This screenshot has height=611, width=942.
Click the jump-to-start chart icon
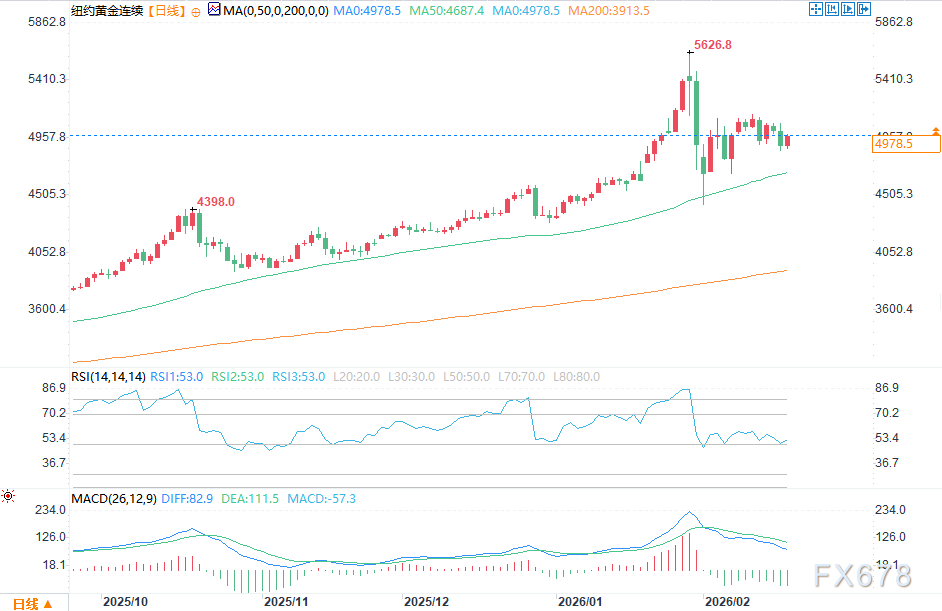pos(832,9)
